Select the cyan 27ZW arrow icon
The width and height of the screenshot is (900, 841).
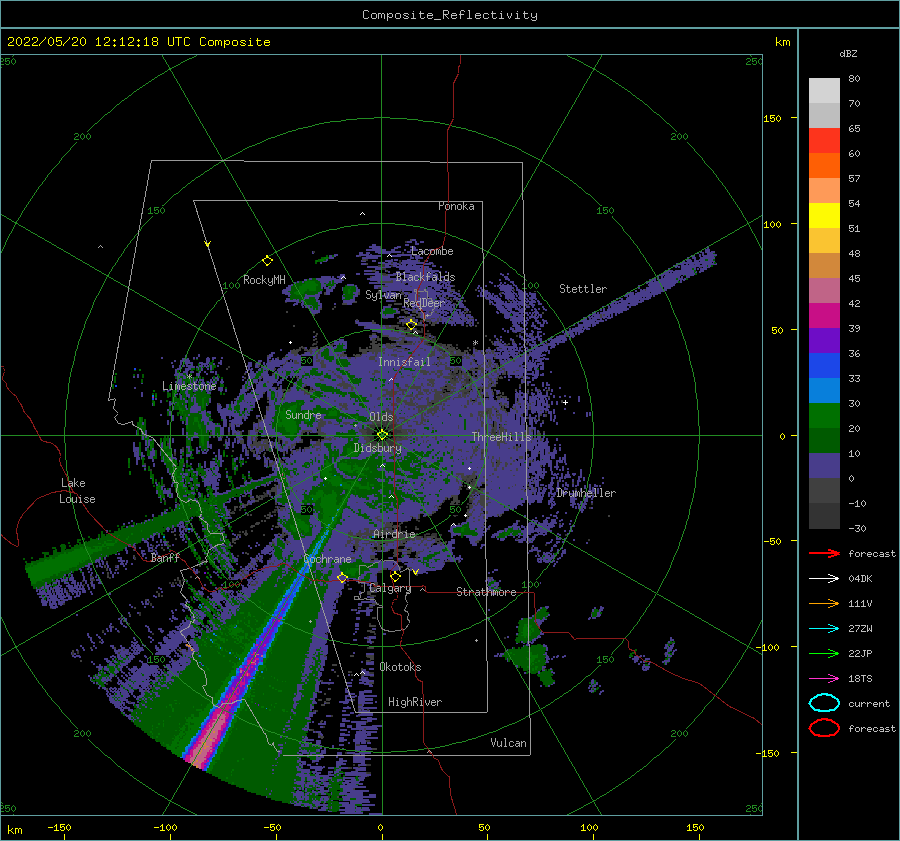824,629
